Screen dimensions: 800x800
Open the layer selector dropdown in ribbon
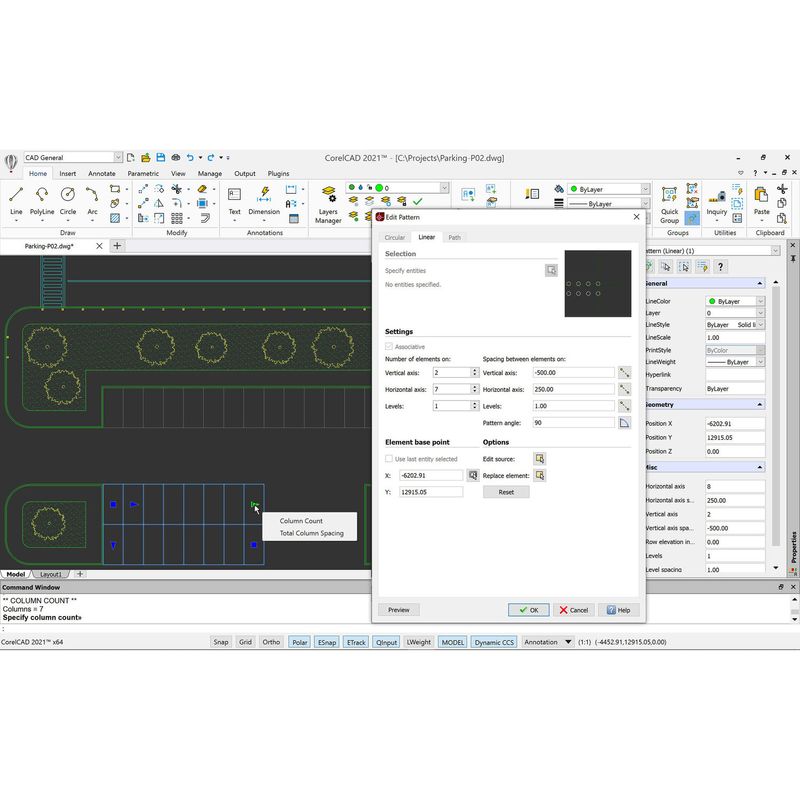click(444, 188)
